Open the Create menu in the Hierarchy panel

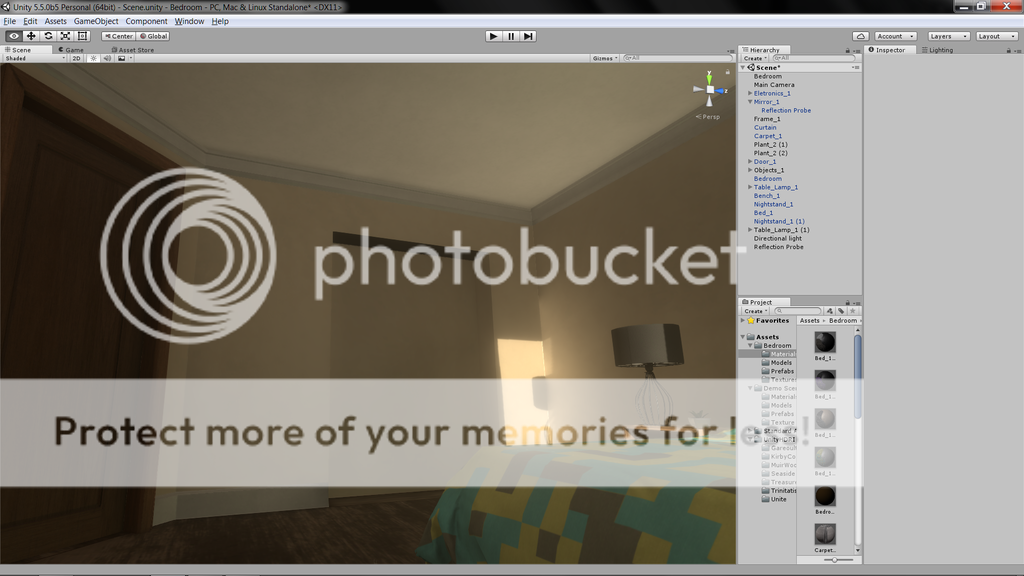(x=756, y=58)
